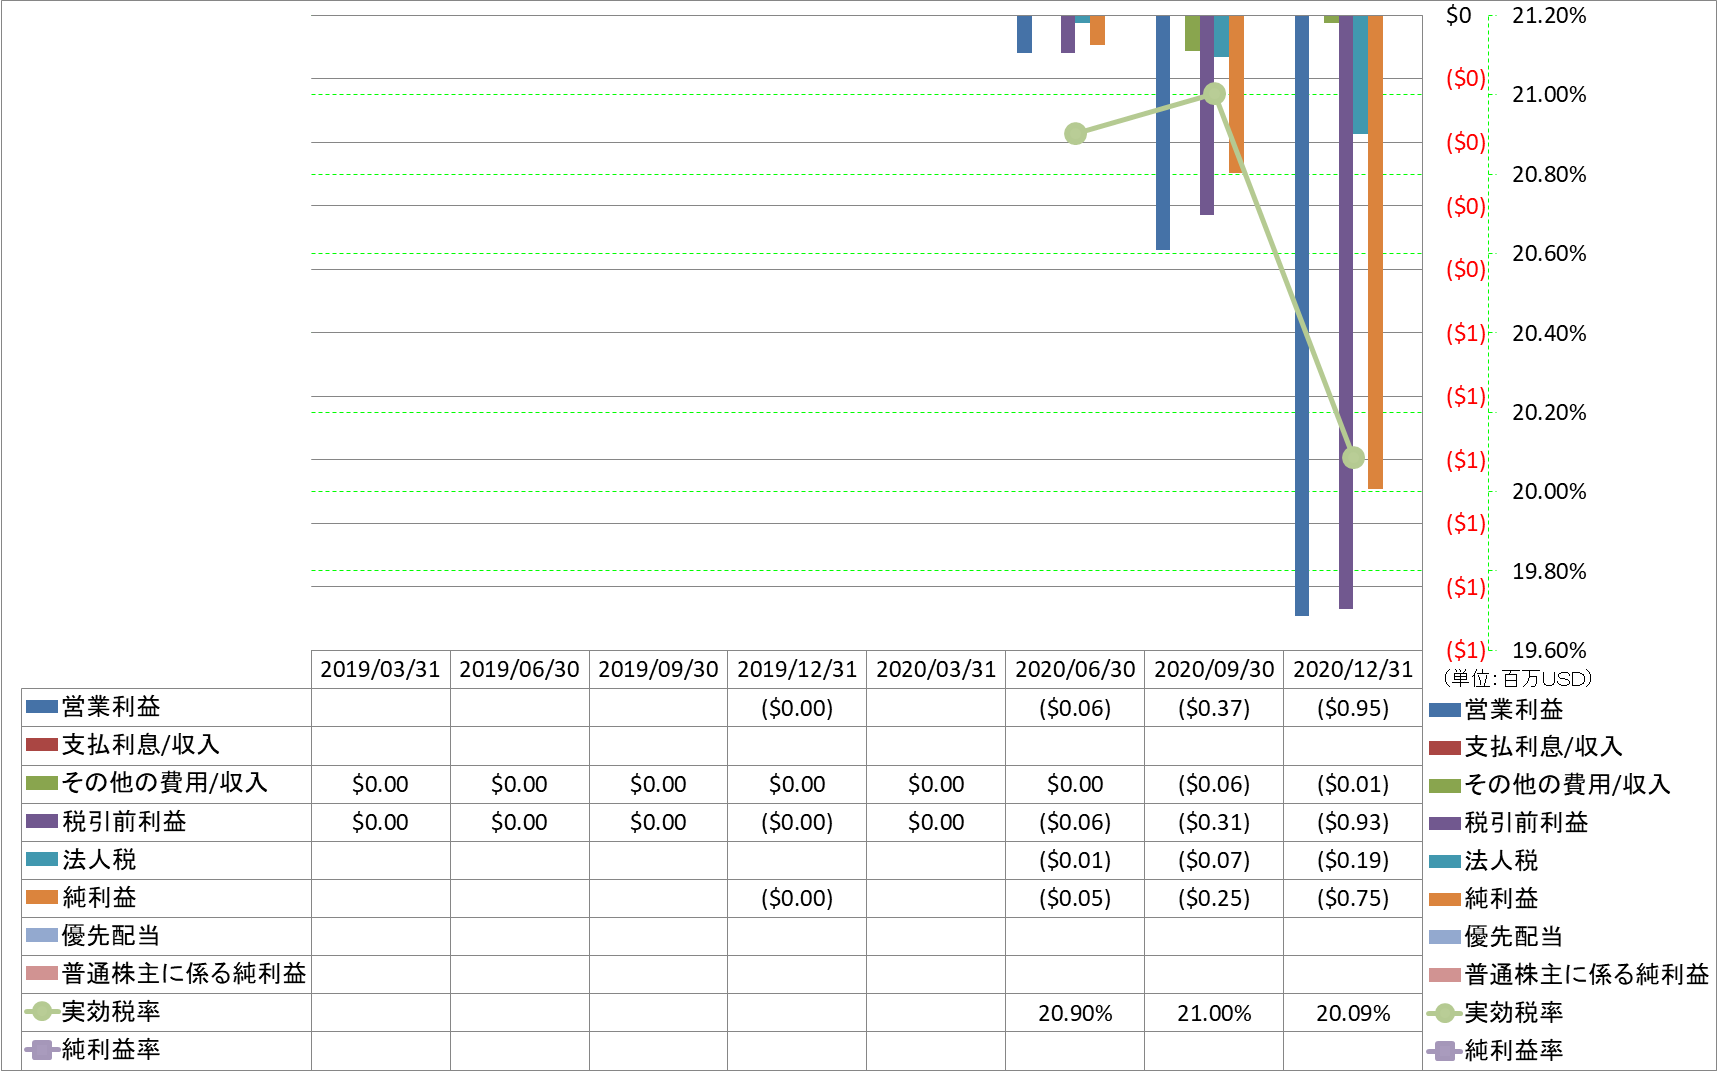Click the 2020/12/31 teal 法人税 bar
Image resolution: width=1717 pixels, height=1071 pixels.
1360,74
